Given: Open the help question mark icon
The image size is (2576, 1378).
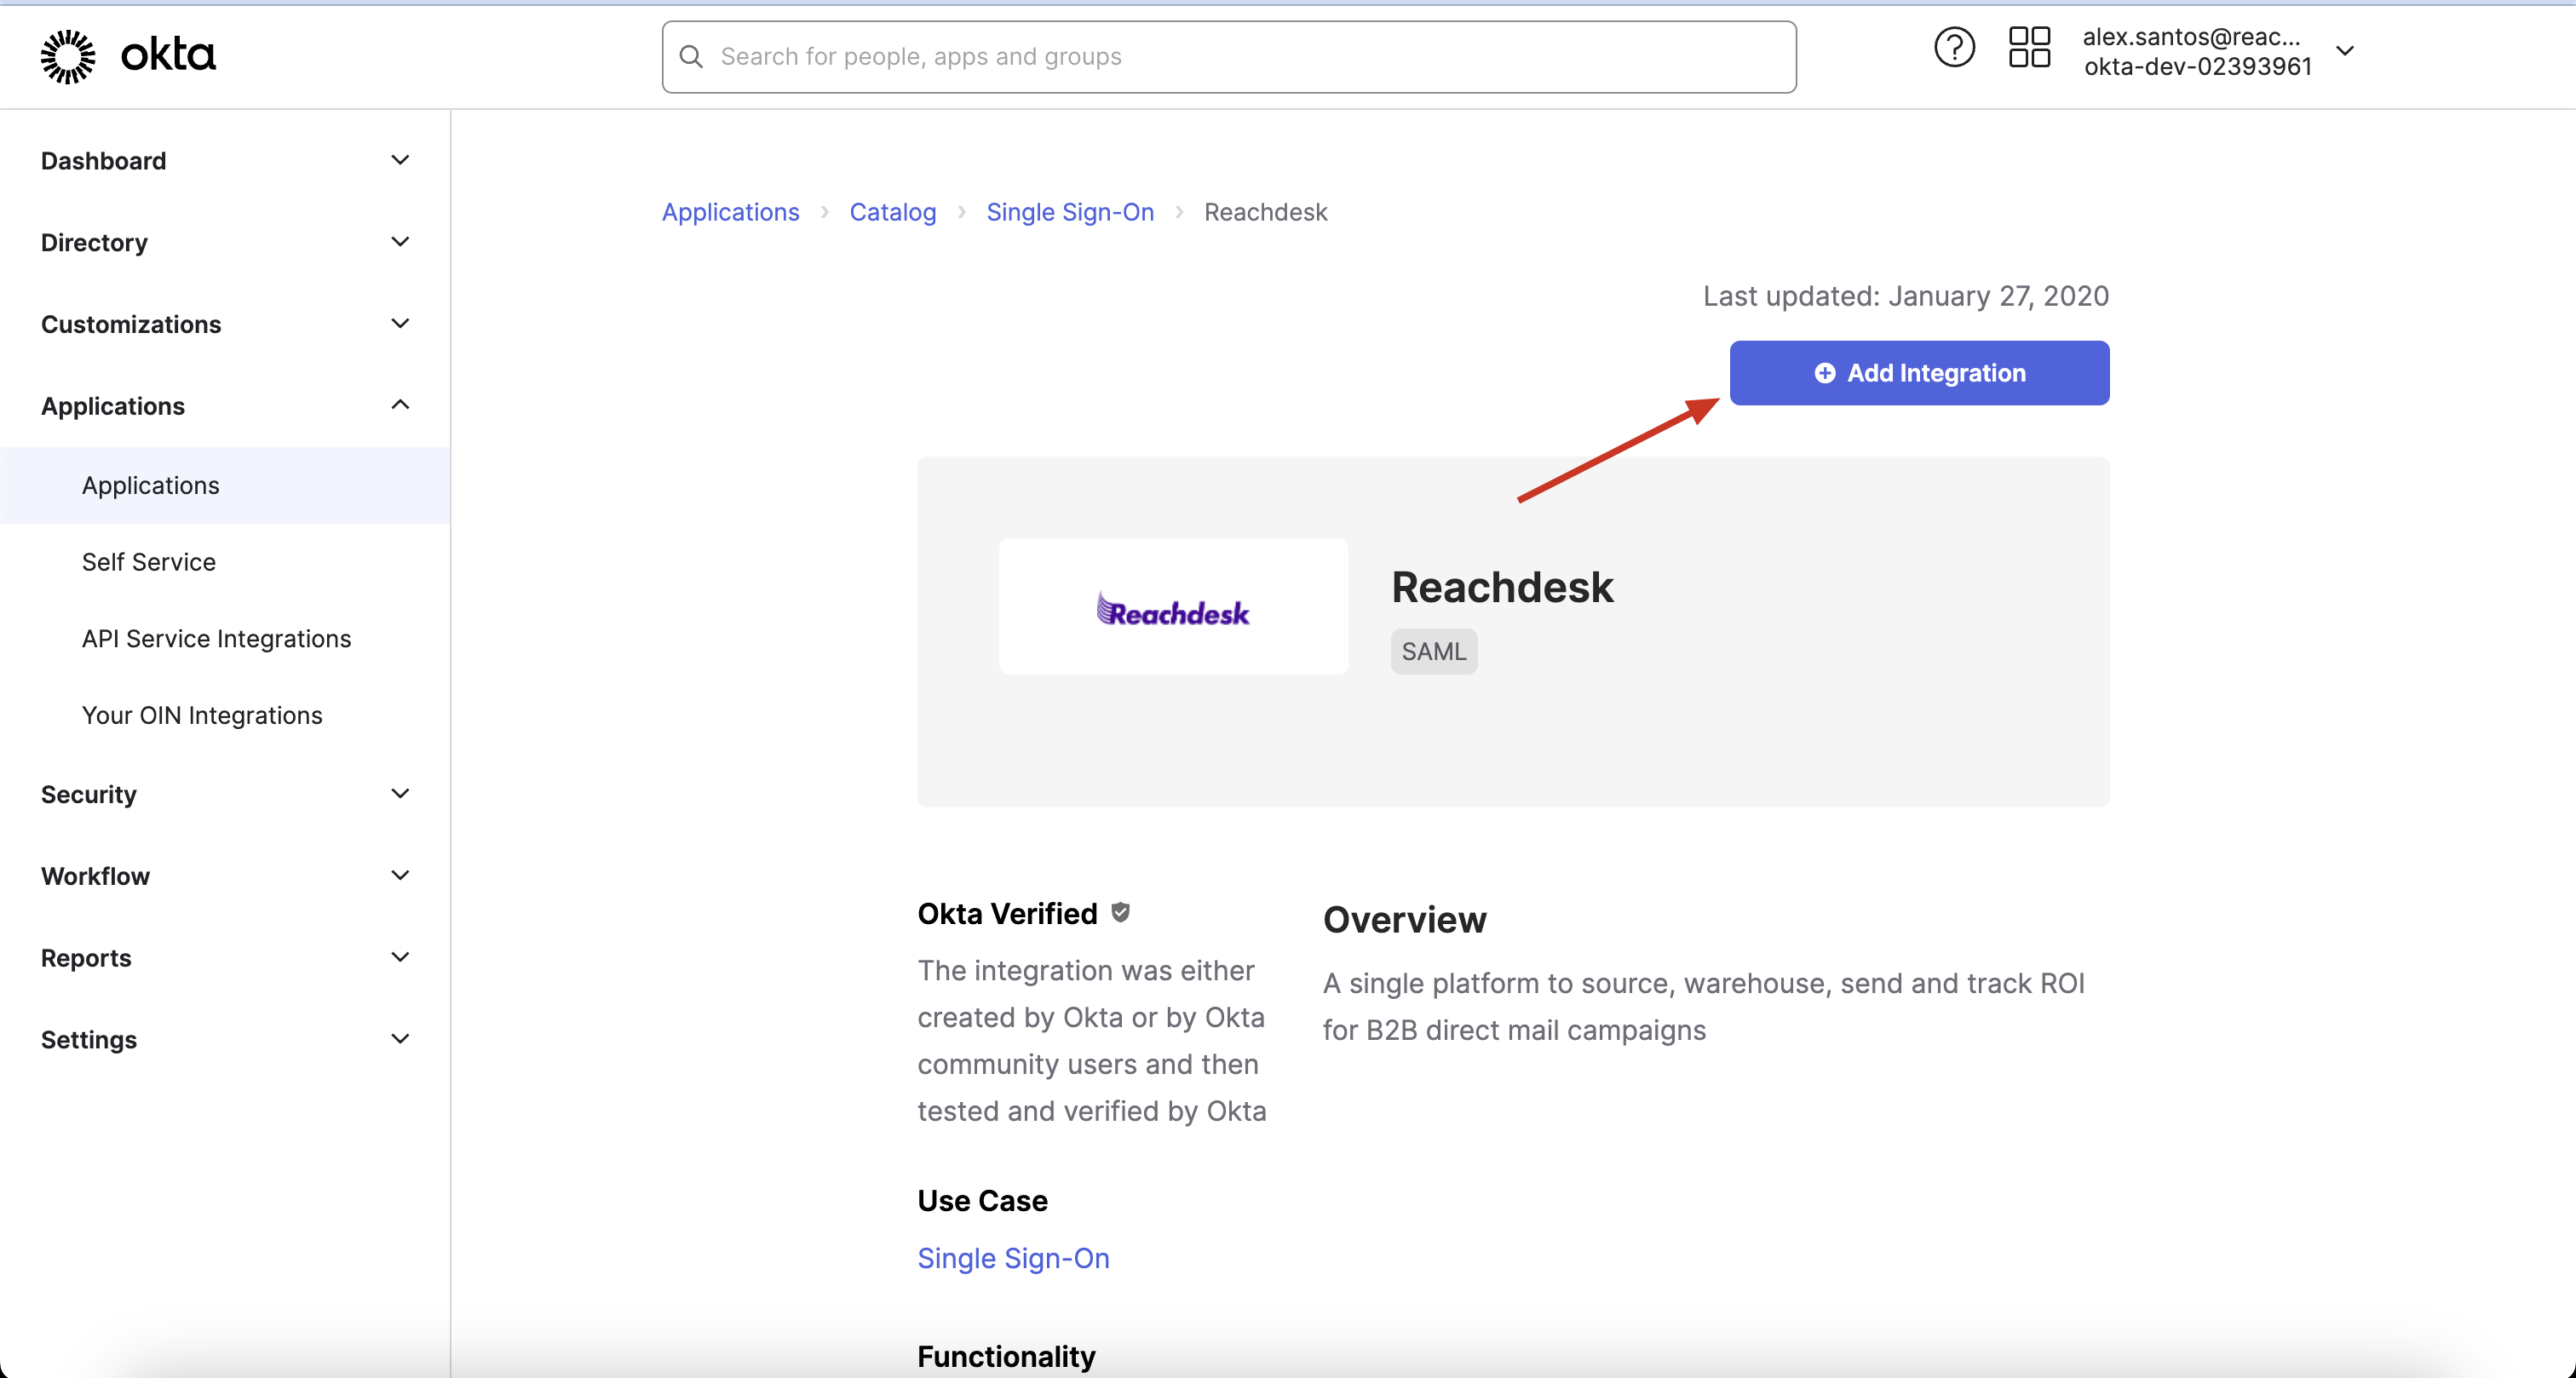Looking at the screenshot, I should pyautogui.click(x=1954, y=47).
